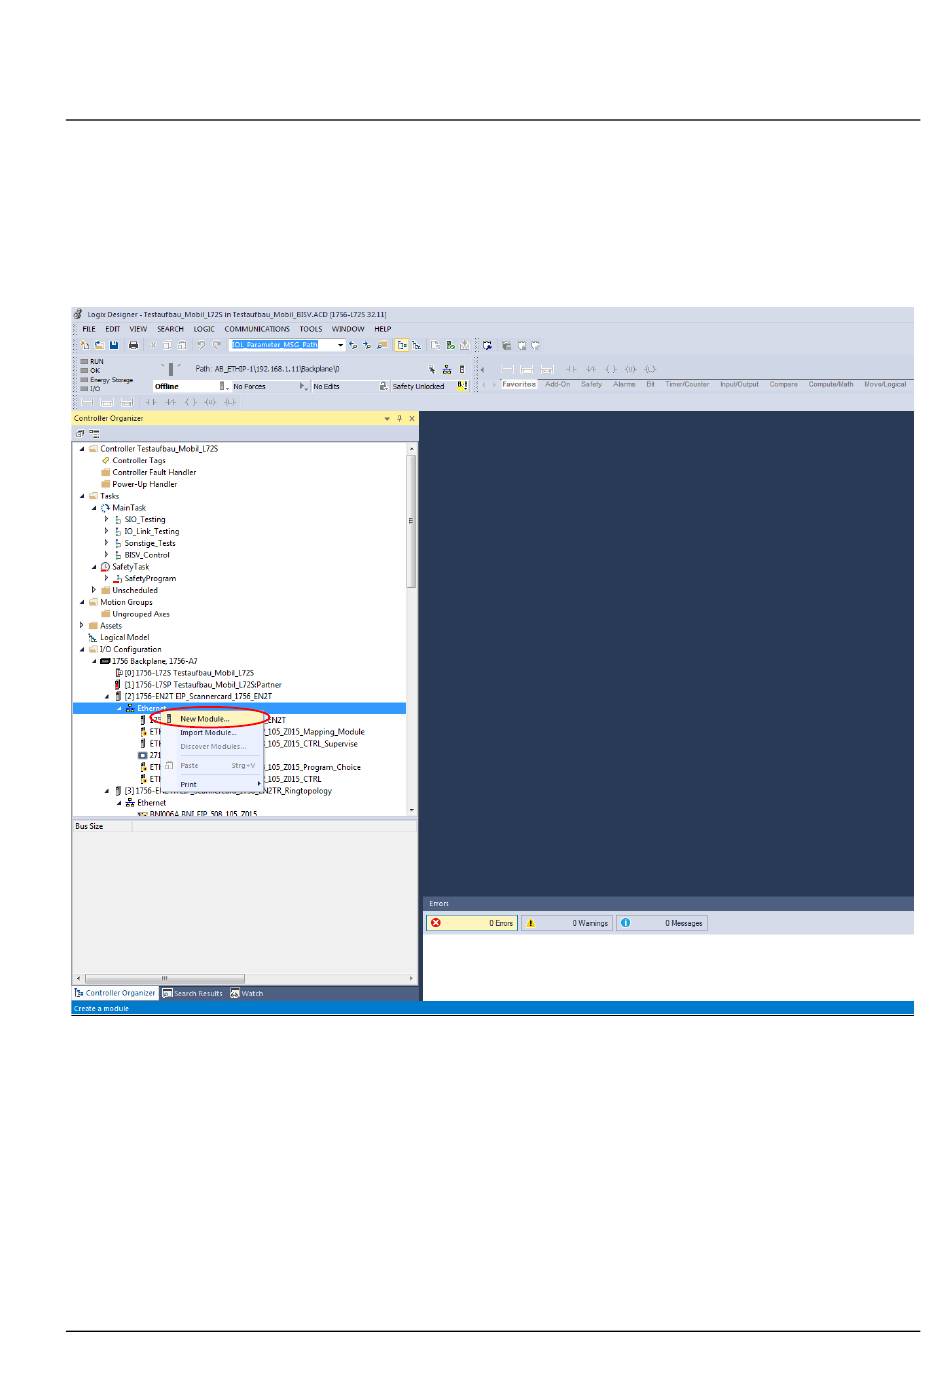Click the Controller Organizer horizontal scrollbar

pyautogui.click(x=165, y=979)
